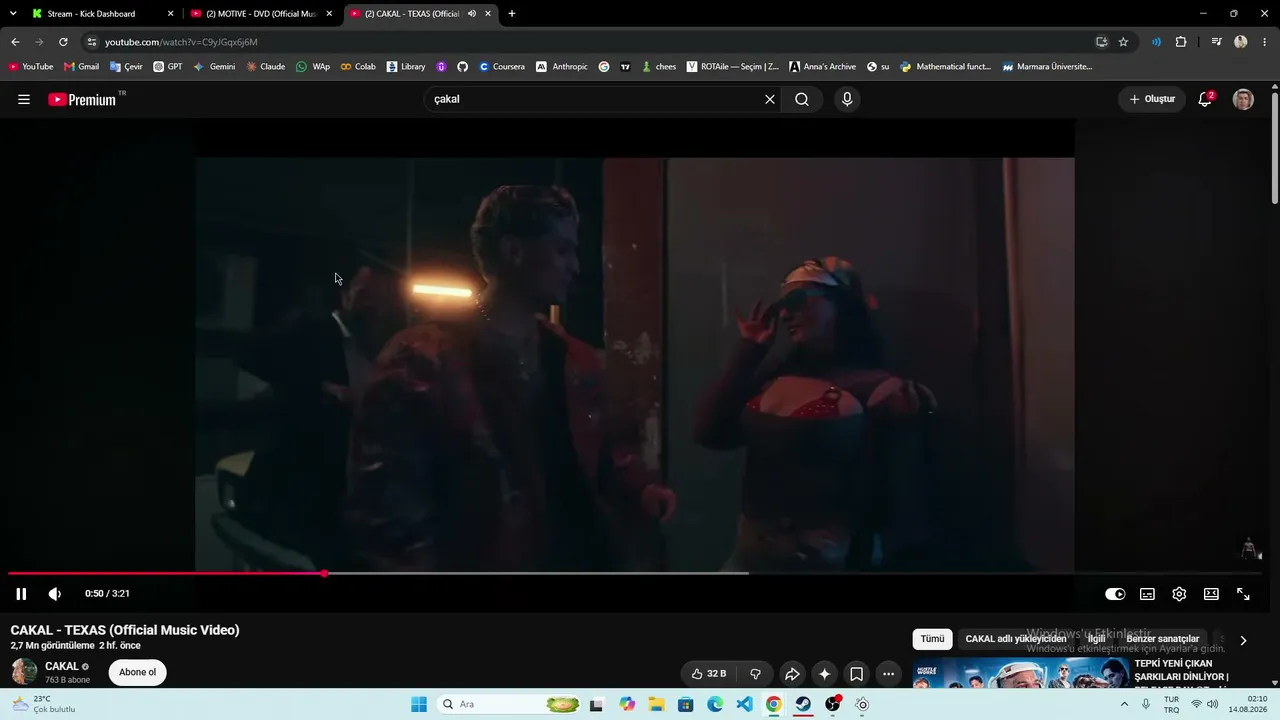This screenshot has height=720, width=1280.
Task: Open the Chrome three-dot menu
Action: tap(1265, 42)
